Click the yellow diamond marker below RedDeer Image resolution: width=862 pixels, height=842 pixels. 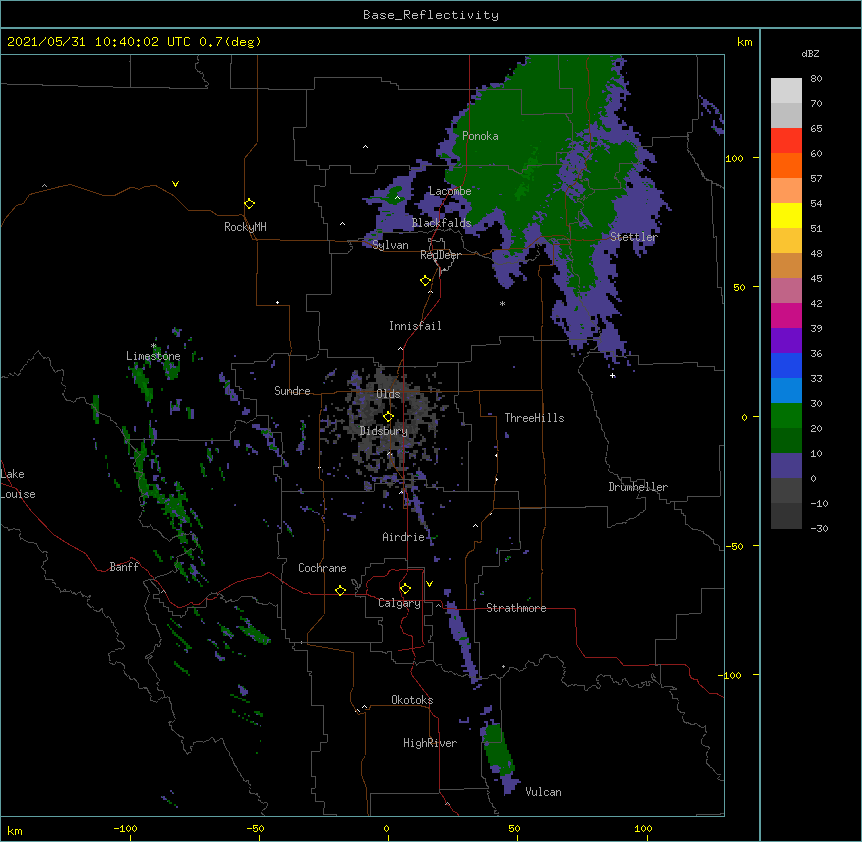(426, 281)
